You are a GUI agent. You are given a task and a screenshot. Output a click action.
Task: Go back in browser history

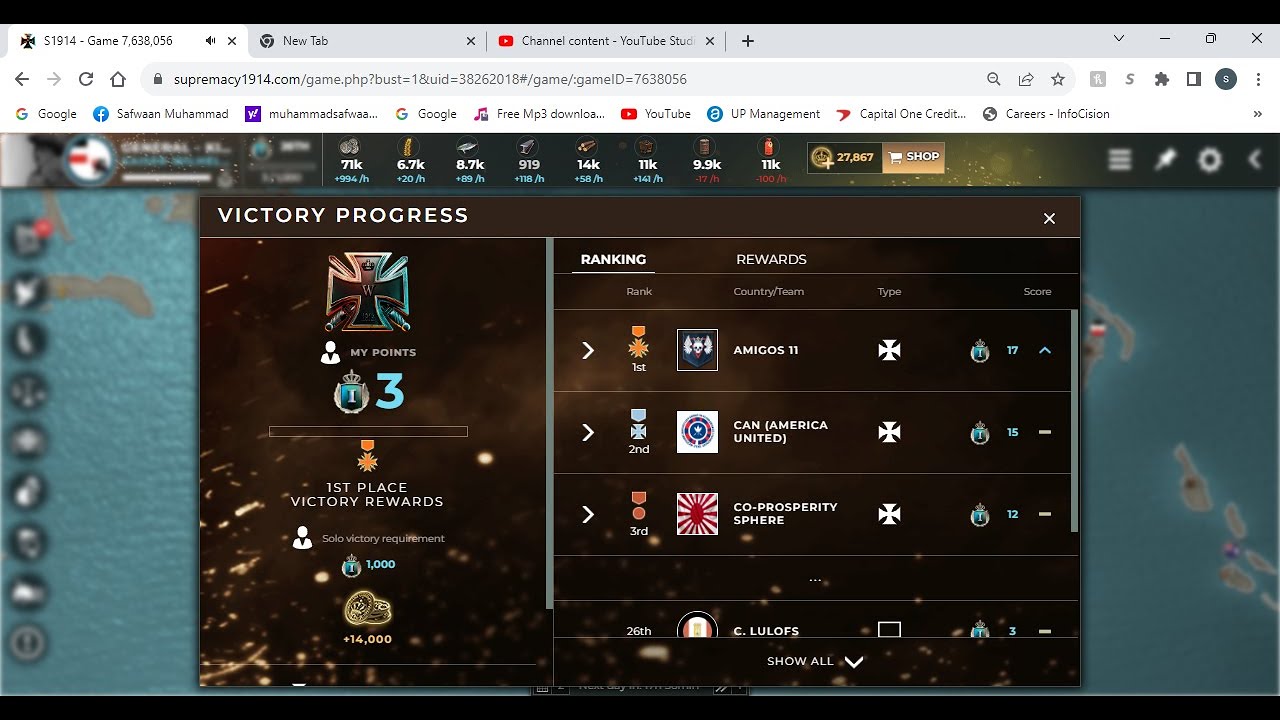[22, 79]
